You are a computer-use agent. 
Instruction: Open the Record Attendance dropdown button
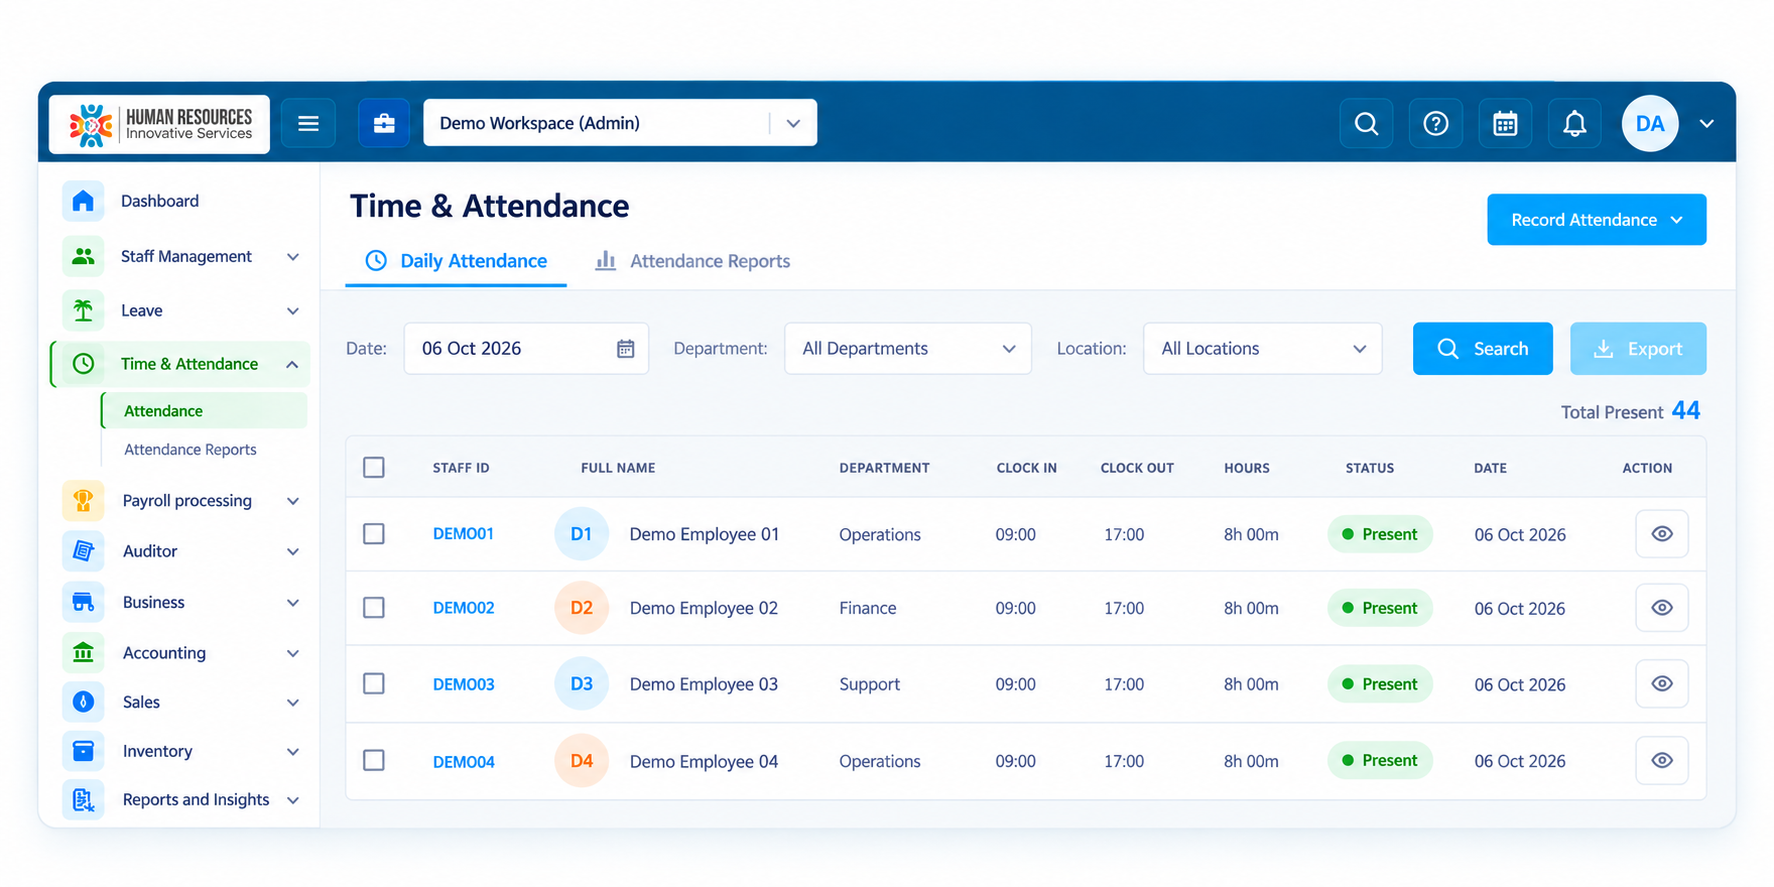click(1596, 219)
